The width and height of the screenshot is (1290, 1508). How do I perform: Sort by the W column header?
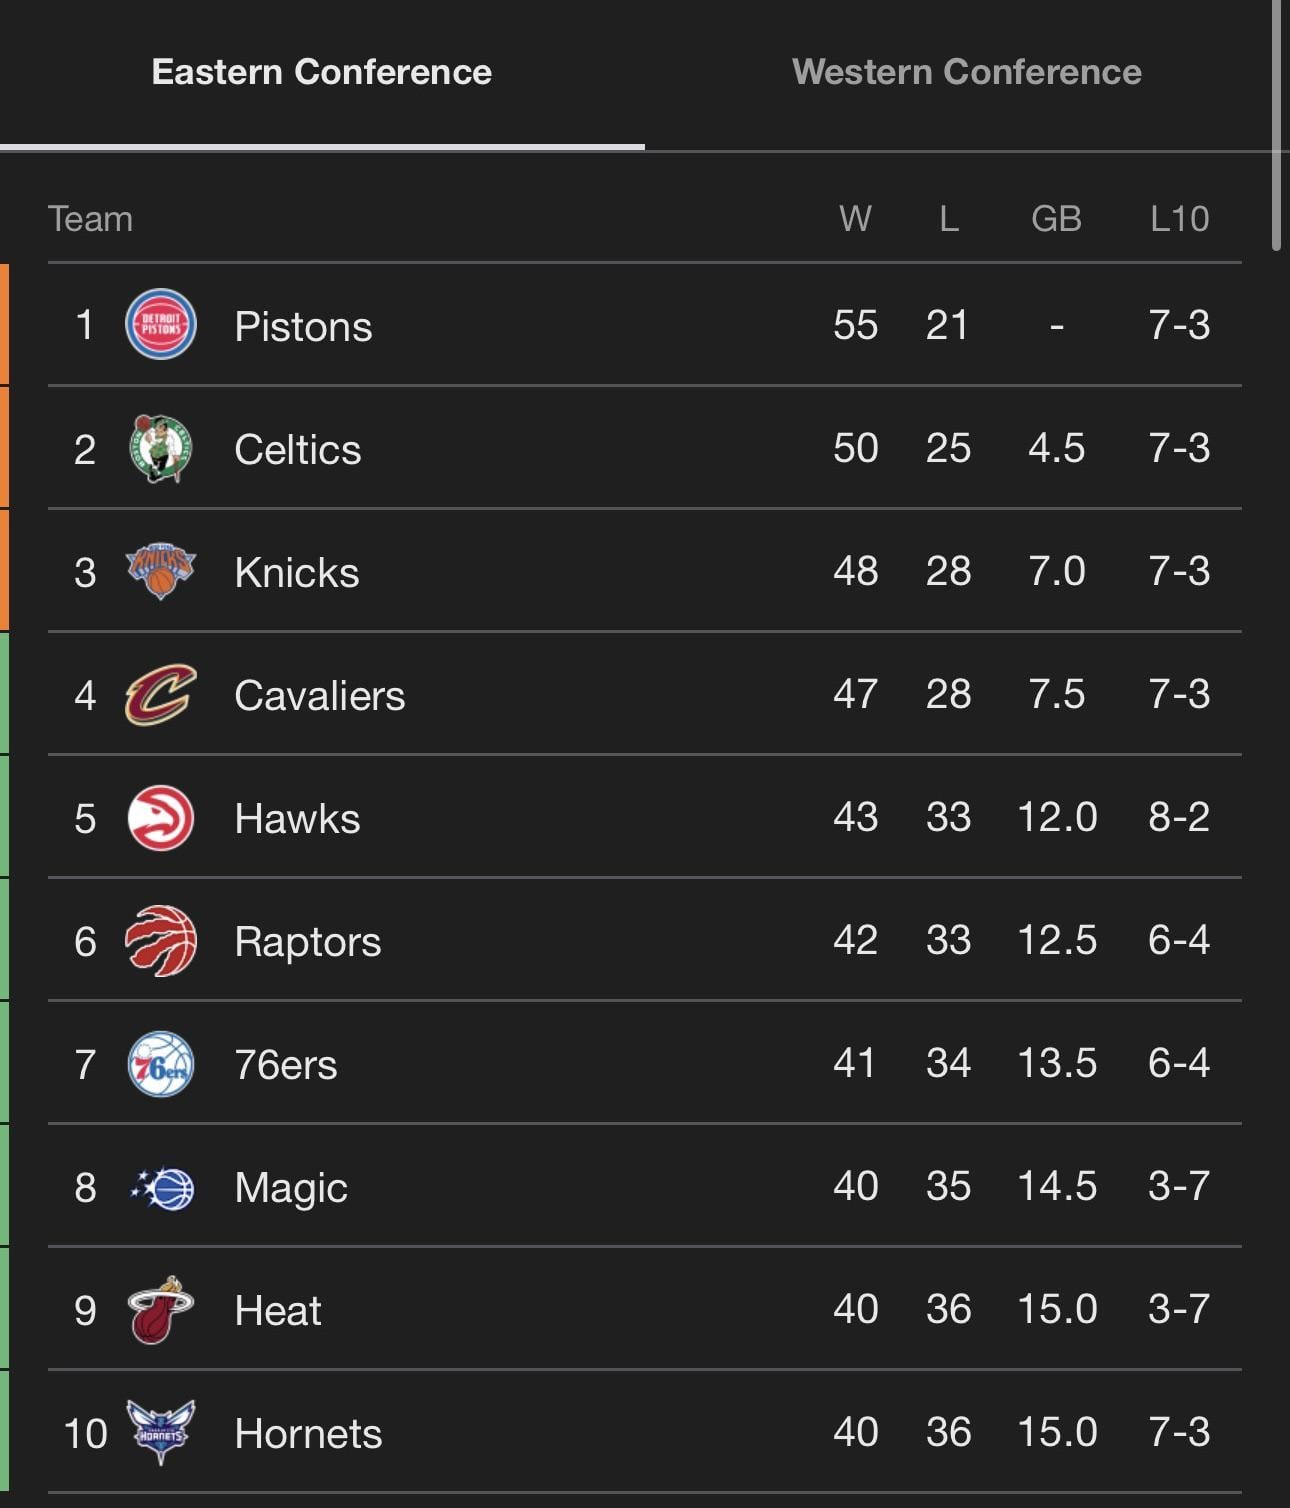[x=855, y=219]
